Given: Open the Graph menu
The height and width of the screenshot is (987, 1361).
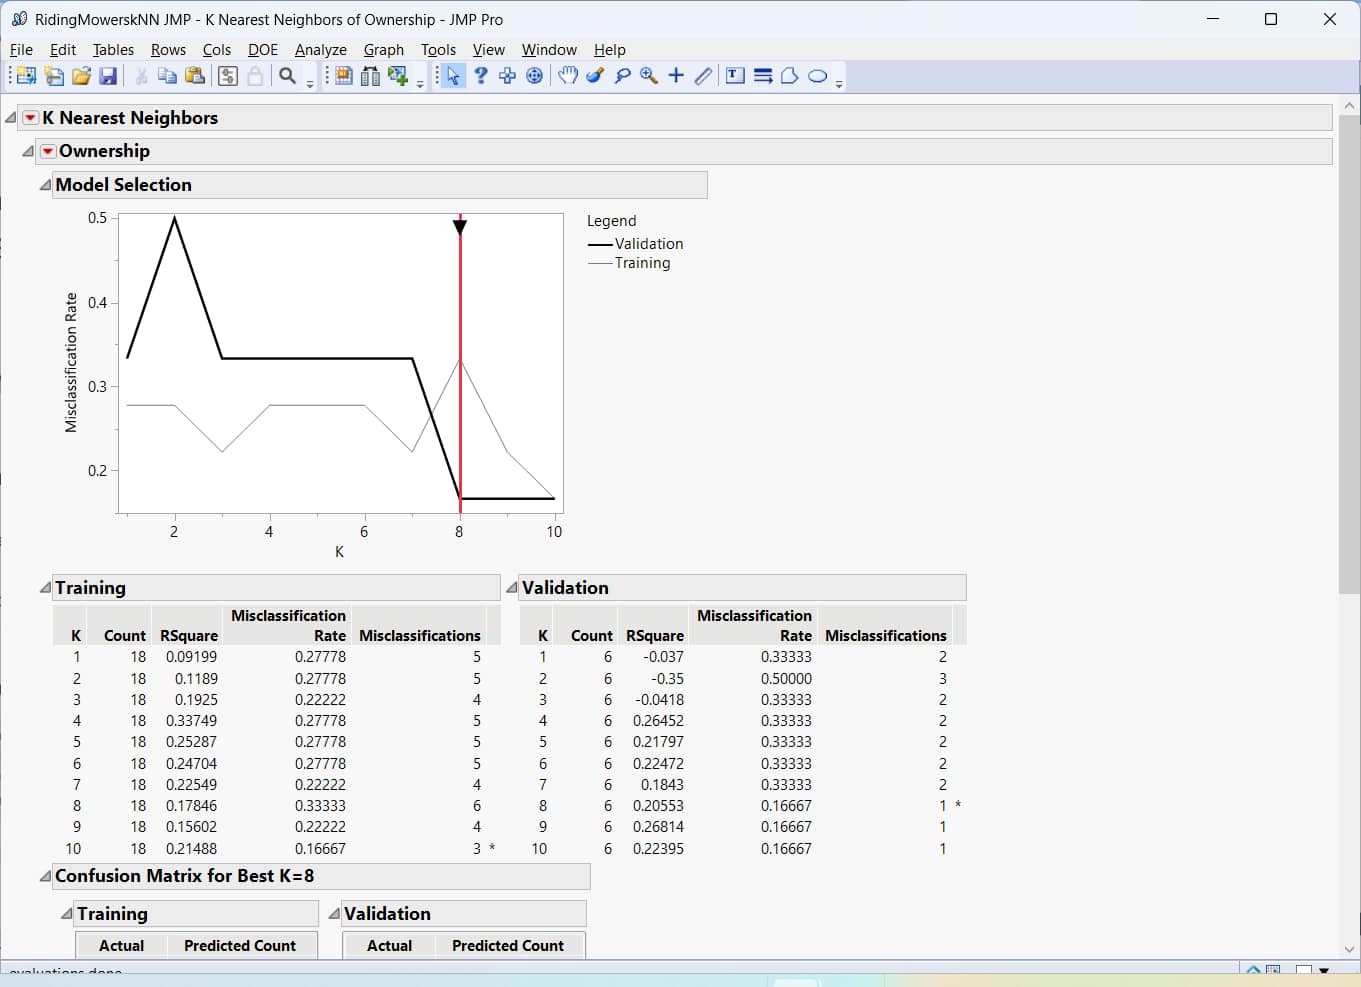Looking at the screenshot, I should click(x=383, y=49).
